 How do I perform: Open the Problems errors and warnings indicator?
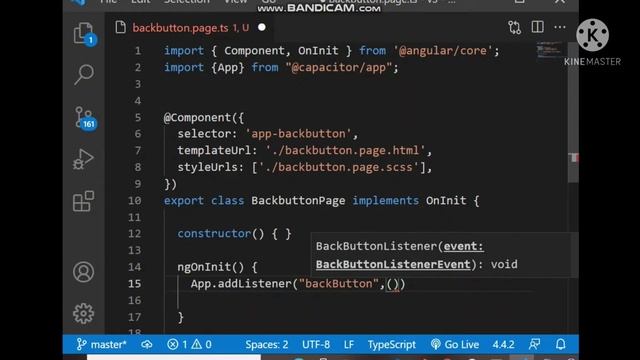click(189, 344)
